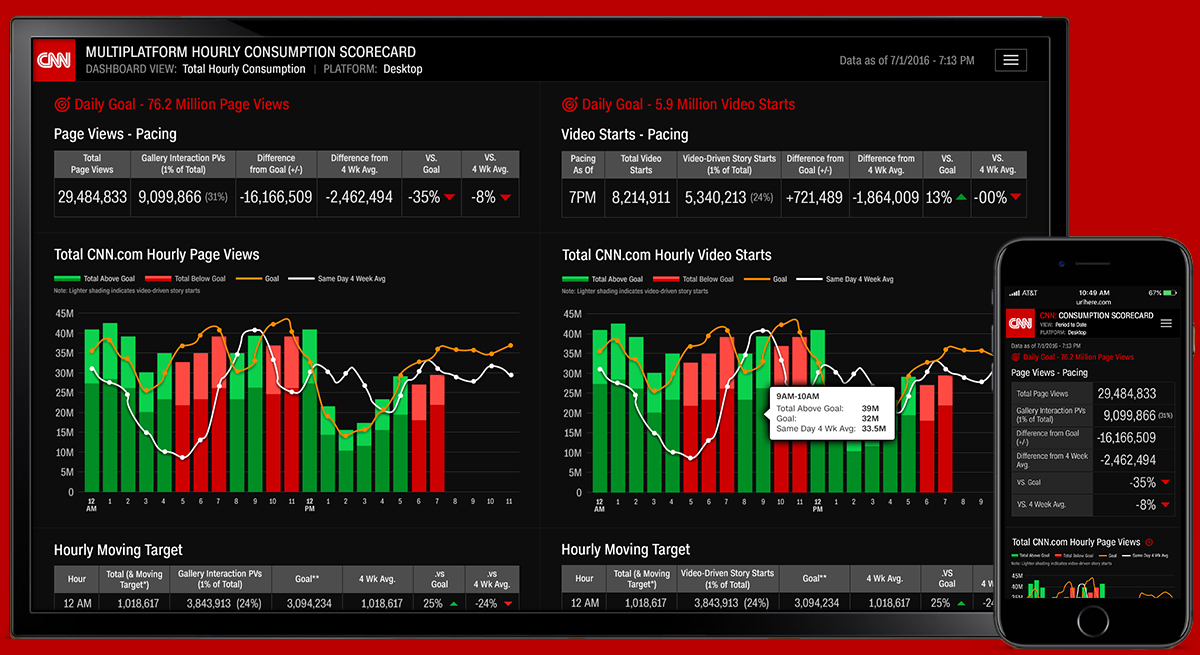
Task: Click the 39M Total Above Goal value in tooltip
Action: click(869, 408)
